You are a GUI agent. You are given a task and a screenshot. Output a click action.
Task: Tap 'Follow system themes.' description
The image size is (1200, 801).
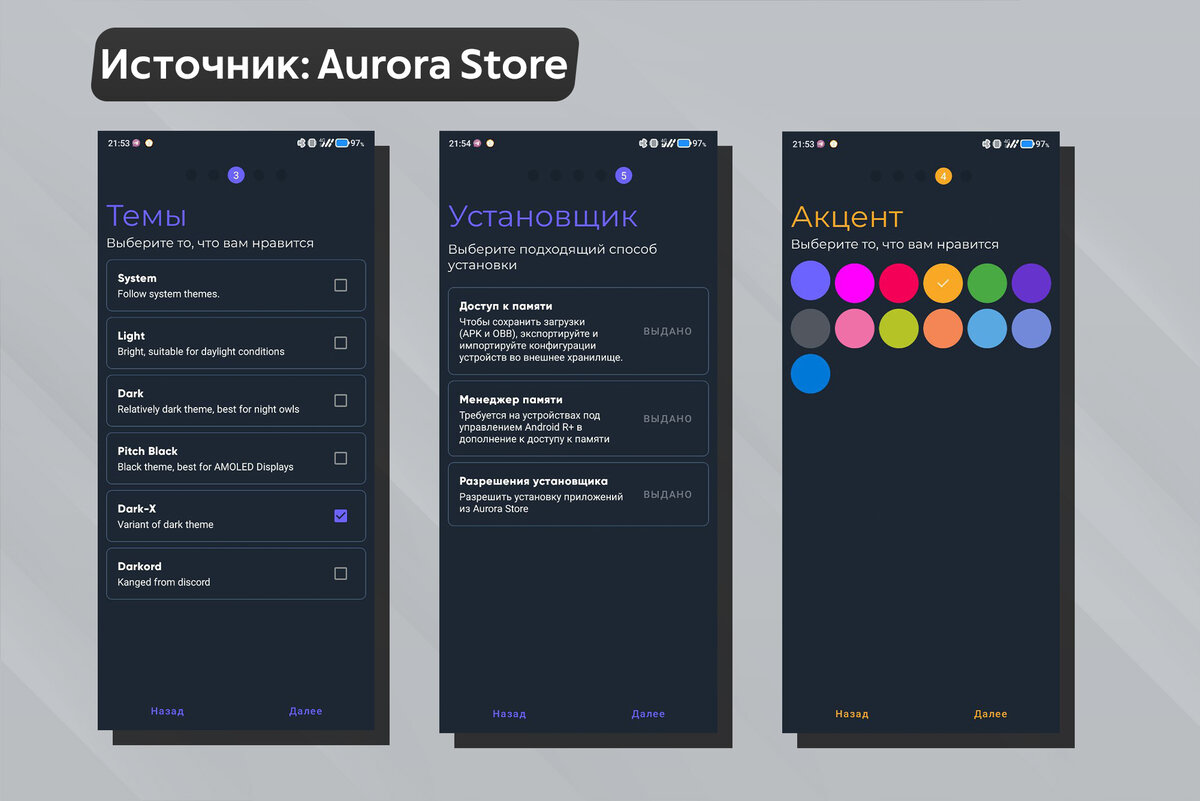click(168, 294)
